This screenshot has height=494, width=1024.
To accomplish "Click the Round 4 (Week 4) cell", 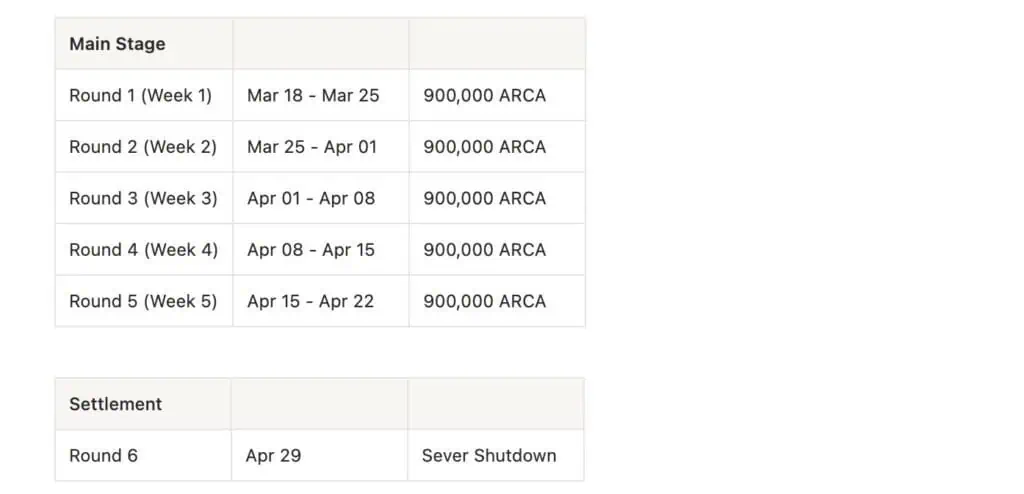I will point(143,250).
